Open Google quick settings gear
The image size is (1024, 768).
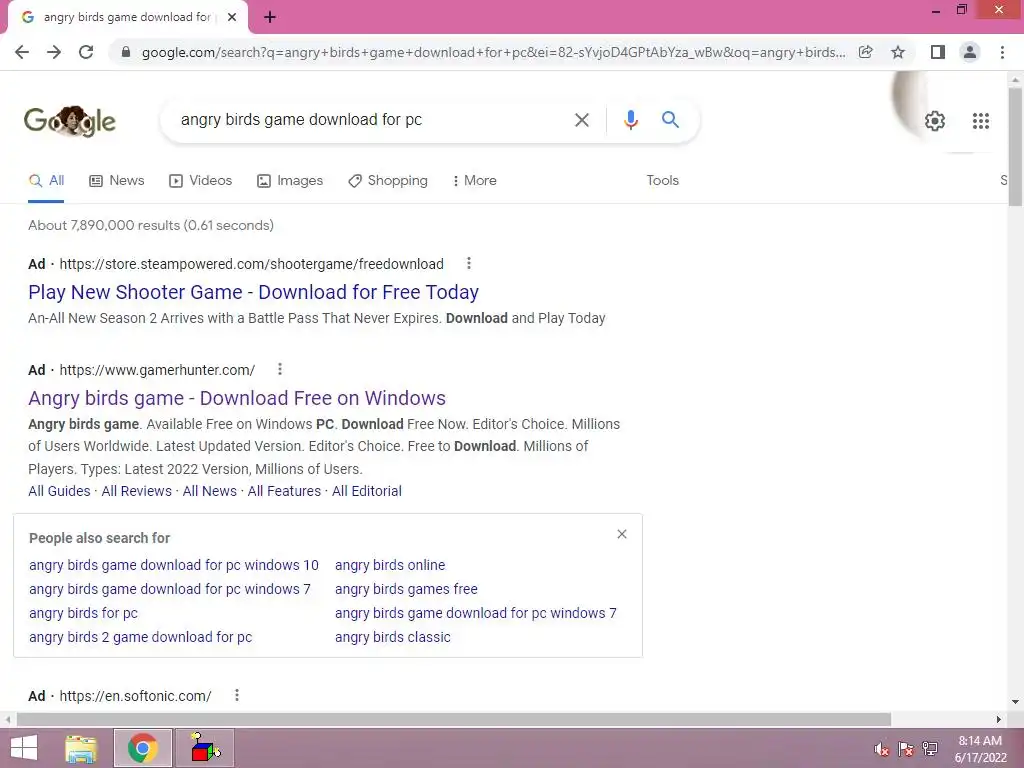[935, 121]
